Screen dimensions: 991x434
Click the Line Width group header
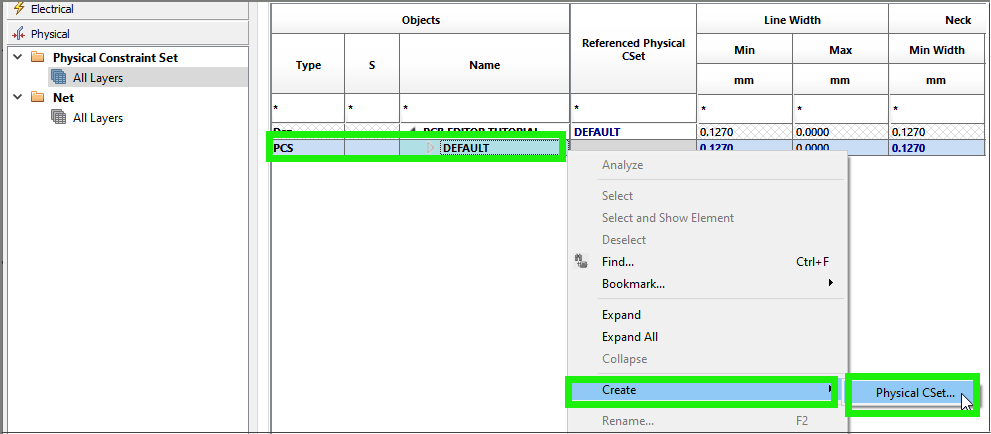tap(793, 20)
